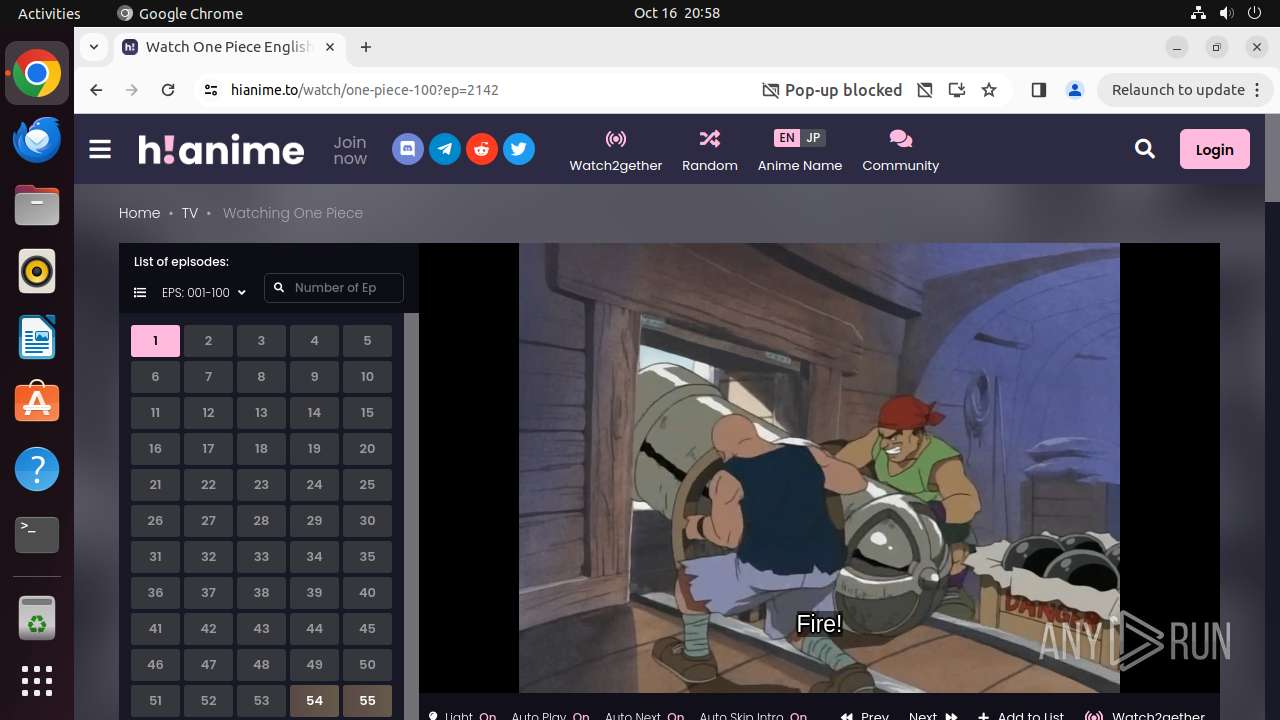The image size is (1280, 720).
Task: Click the address bar URL
Action: click(x=365, y=90)
